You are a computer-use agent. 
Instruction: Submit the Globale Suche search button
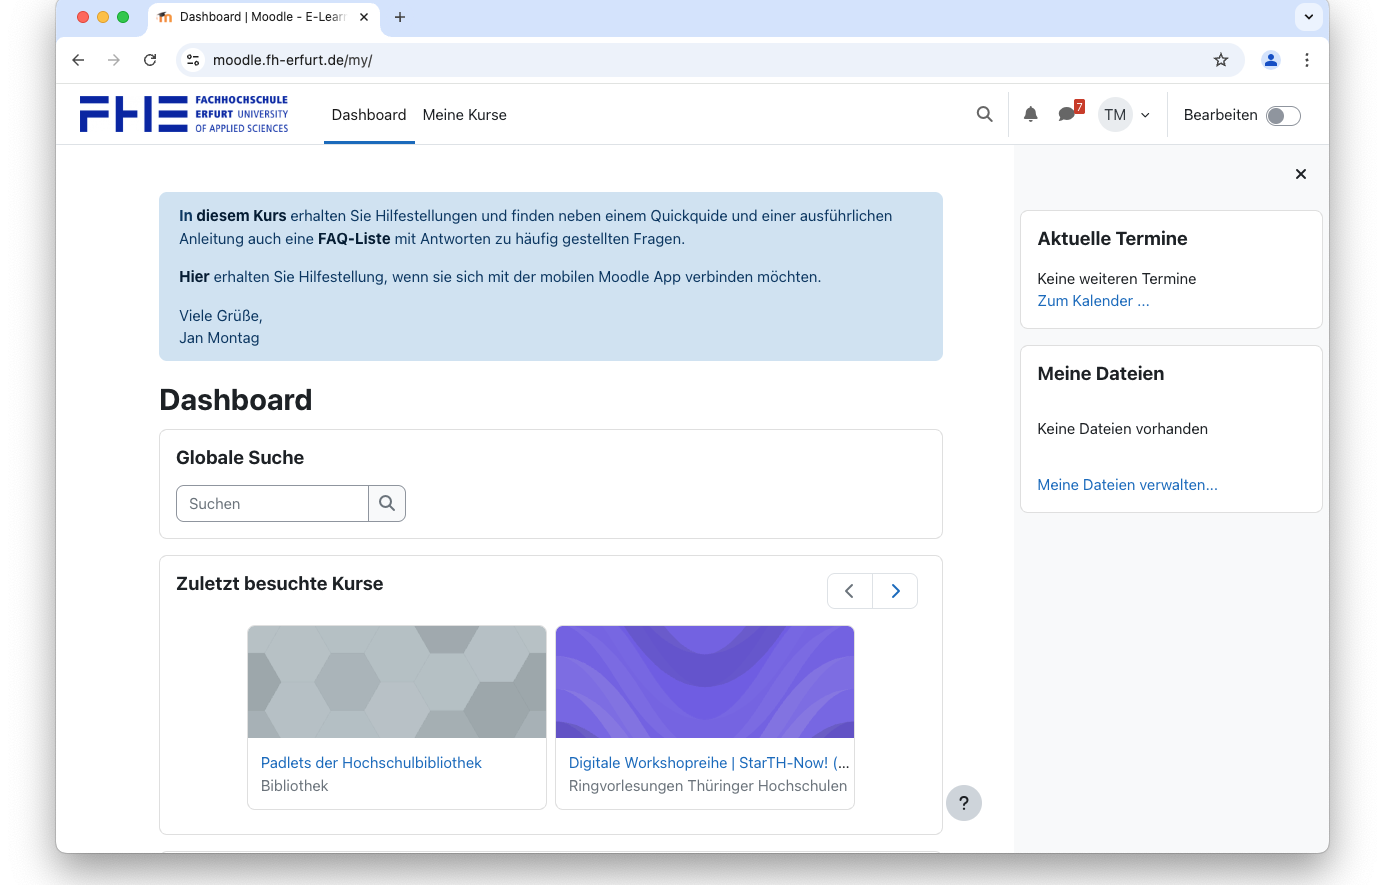[387, 504]
